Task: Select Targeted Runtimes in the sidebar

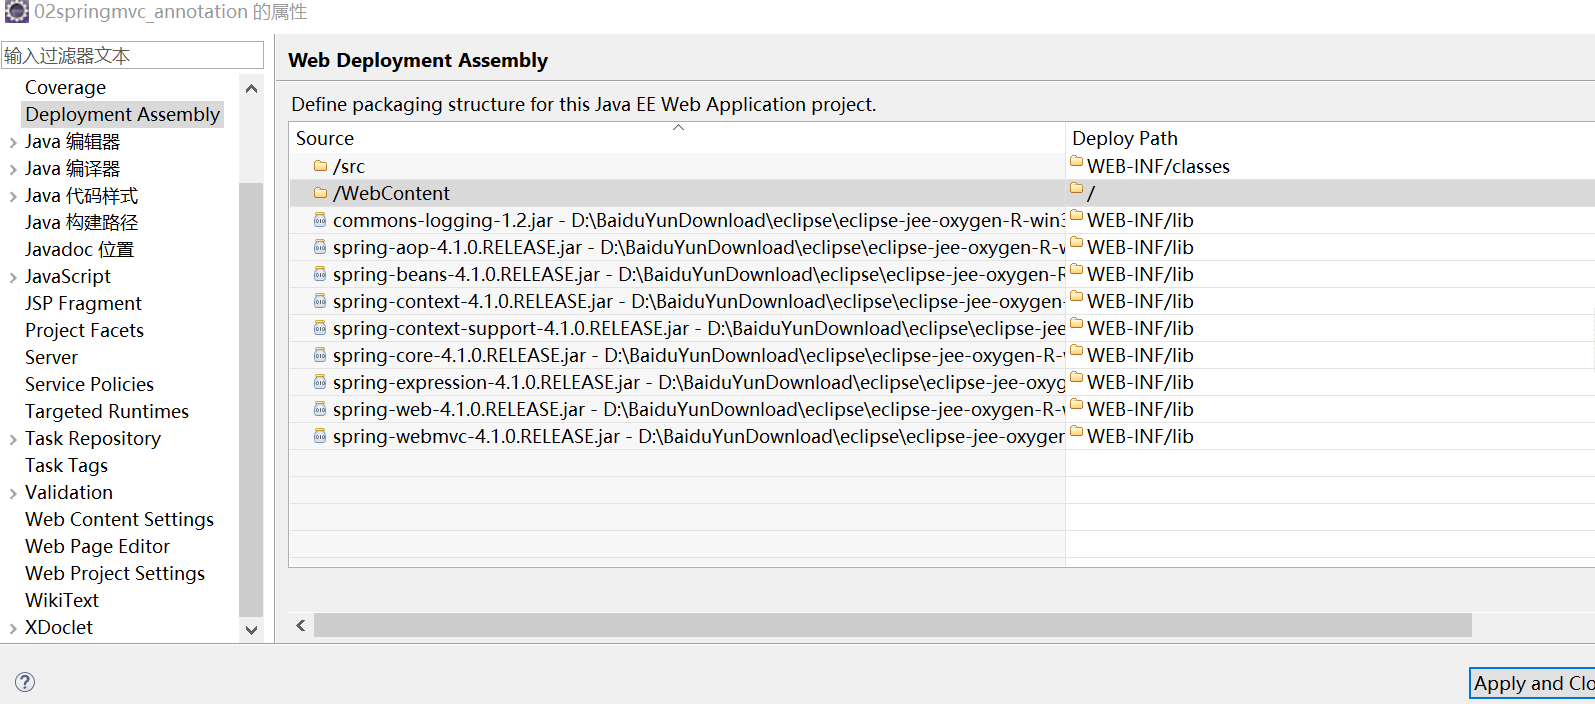Action: pos(106,411)
